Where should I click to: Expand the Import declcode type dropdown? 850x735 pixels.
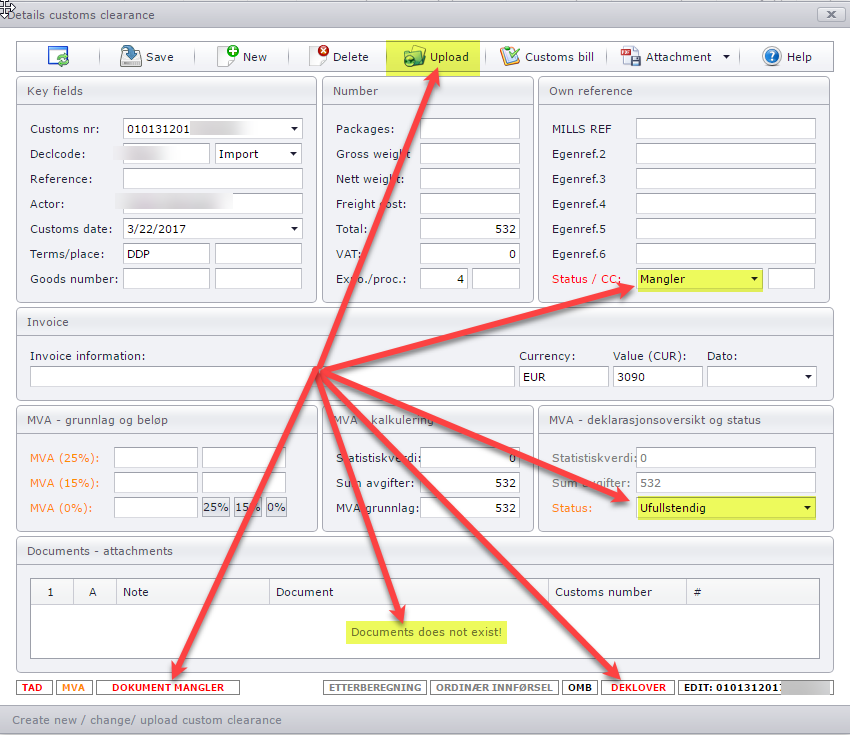pos(293,154)
